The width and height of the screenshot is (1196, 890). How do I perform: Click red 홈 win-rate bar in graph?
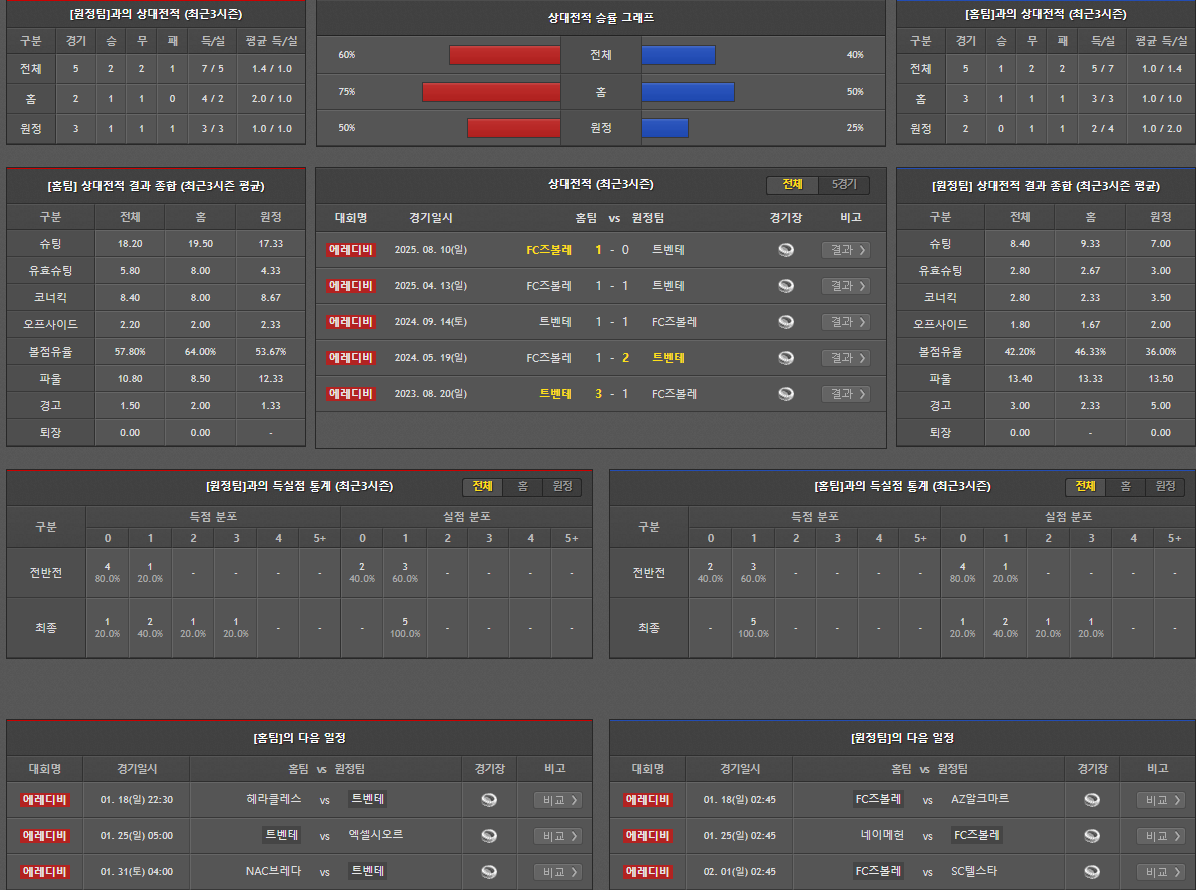tap(491, 92)
